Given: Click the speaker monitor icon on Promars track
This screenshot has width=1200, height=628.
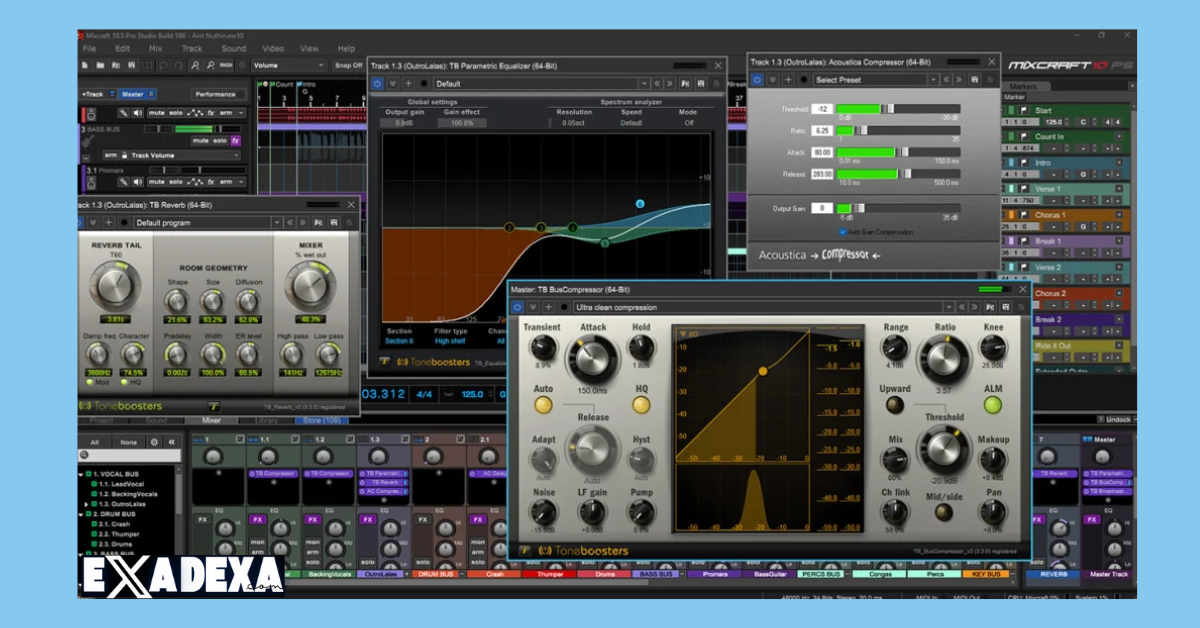Looking at the screenshot, I should [137, 182].
